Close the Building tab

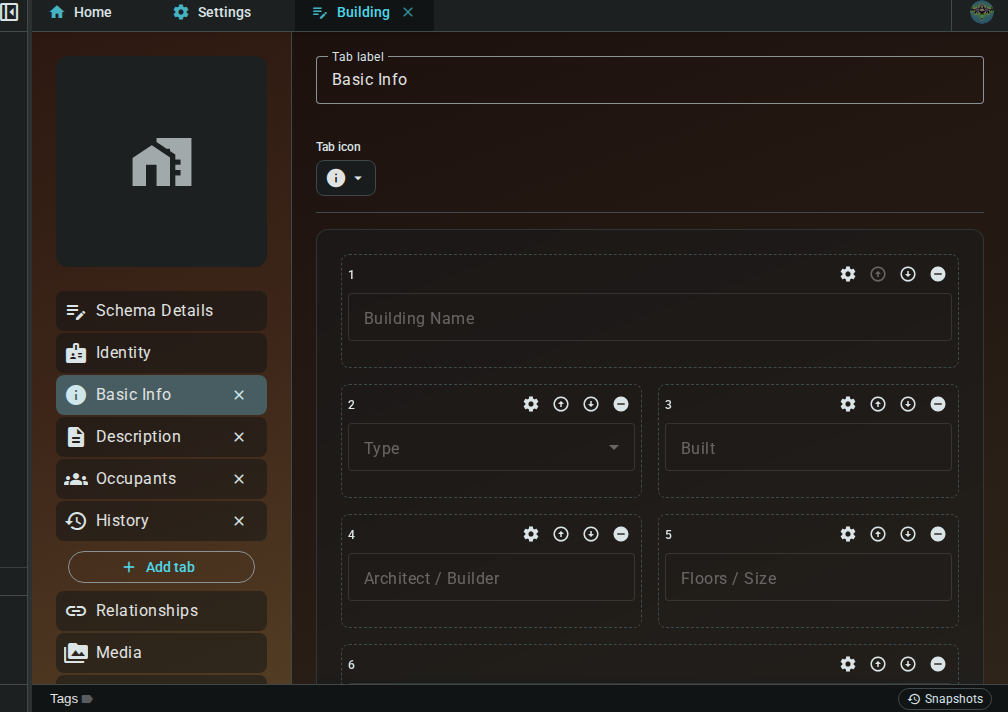(408, 12)
